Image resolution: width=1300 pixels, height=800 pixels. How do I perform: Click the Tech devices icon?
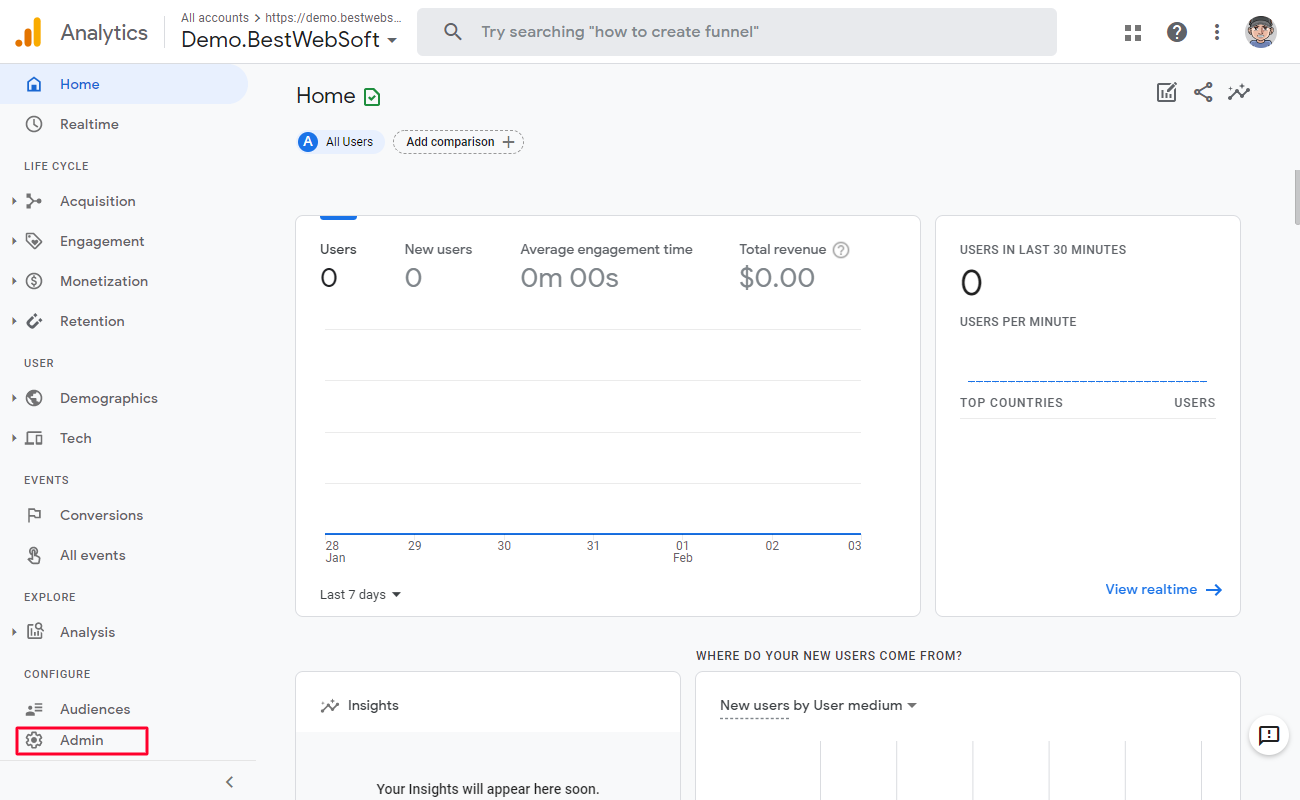point(34,438)
